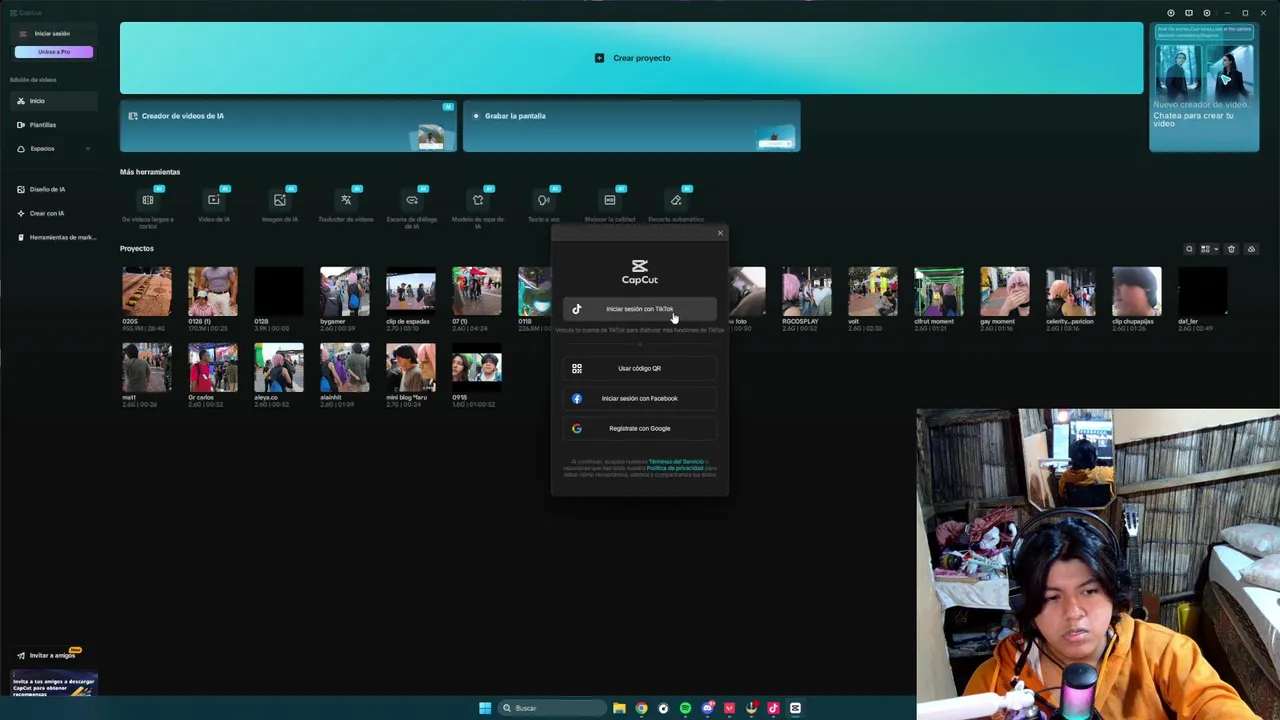
Task: Click Invitar a amigos
Action: tap(52, 656)
